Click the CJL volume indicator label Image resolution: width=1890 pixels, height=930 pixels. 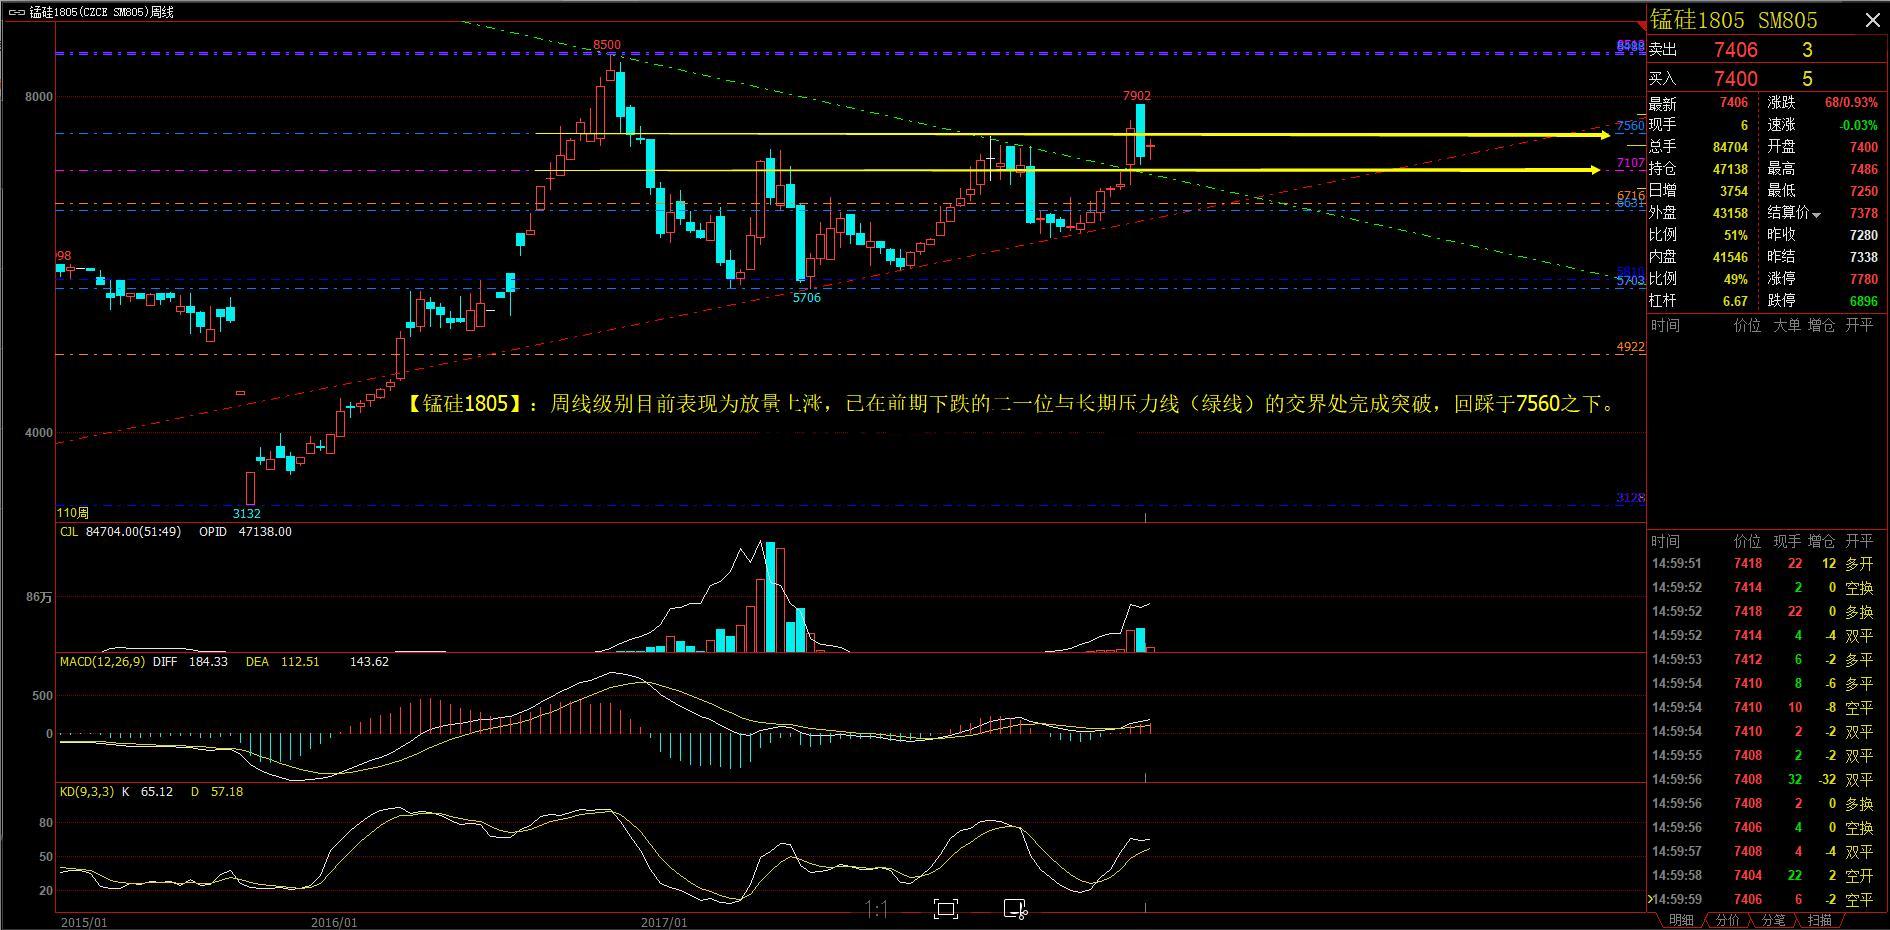point(69,532)
